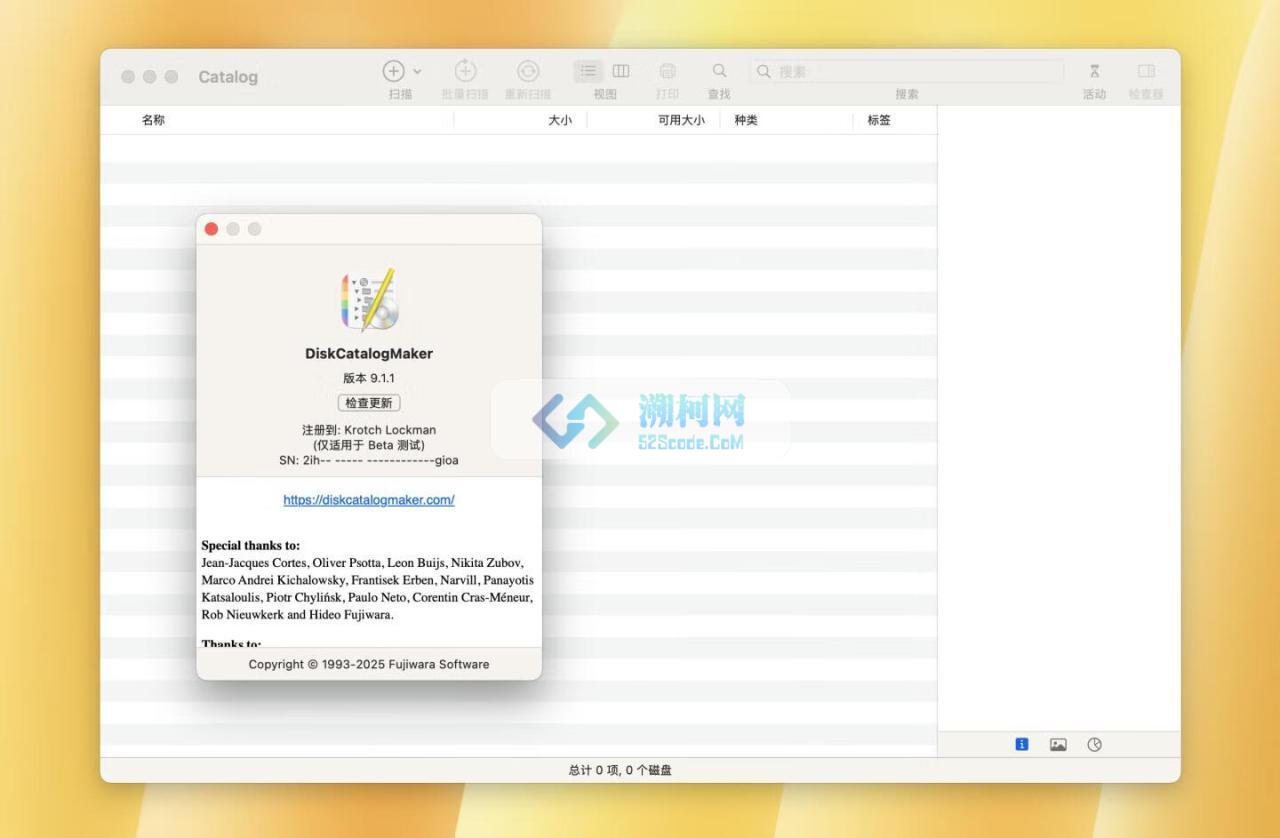The width and height of the screenshot is (1280, 838).
Task: Click the Beta test (仅适用于 Beta 测试) note
Action: [369, 445]
